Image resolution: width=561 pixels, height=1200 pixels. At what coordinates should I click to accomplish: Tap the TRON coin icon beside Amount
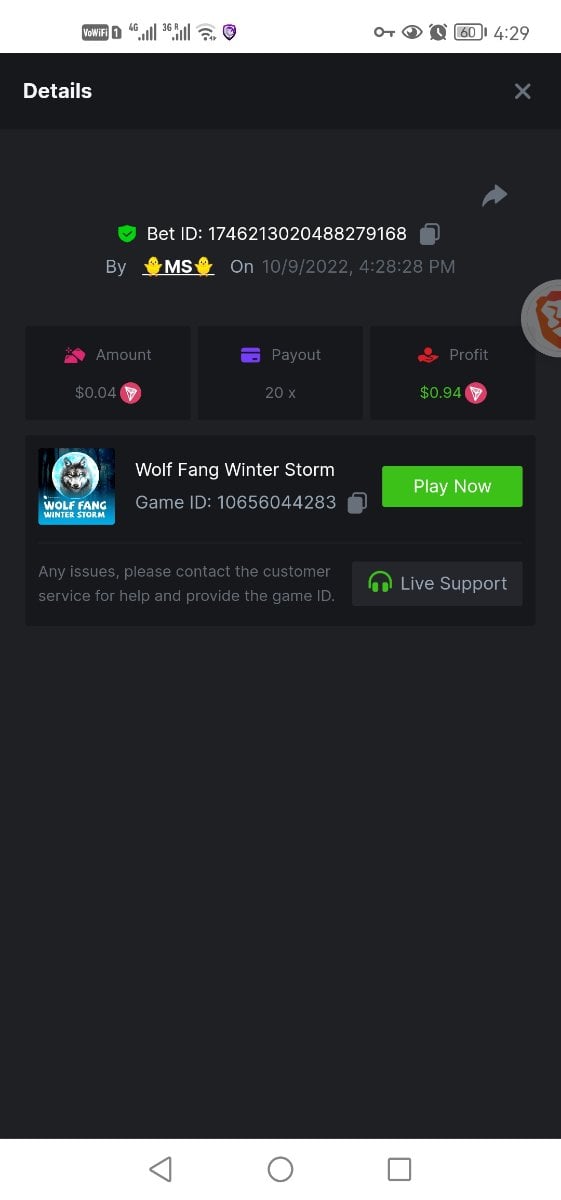(x=131, y=393)
